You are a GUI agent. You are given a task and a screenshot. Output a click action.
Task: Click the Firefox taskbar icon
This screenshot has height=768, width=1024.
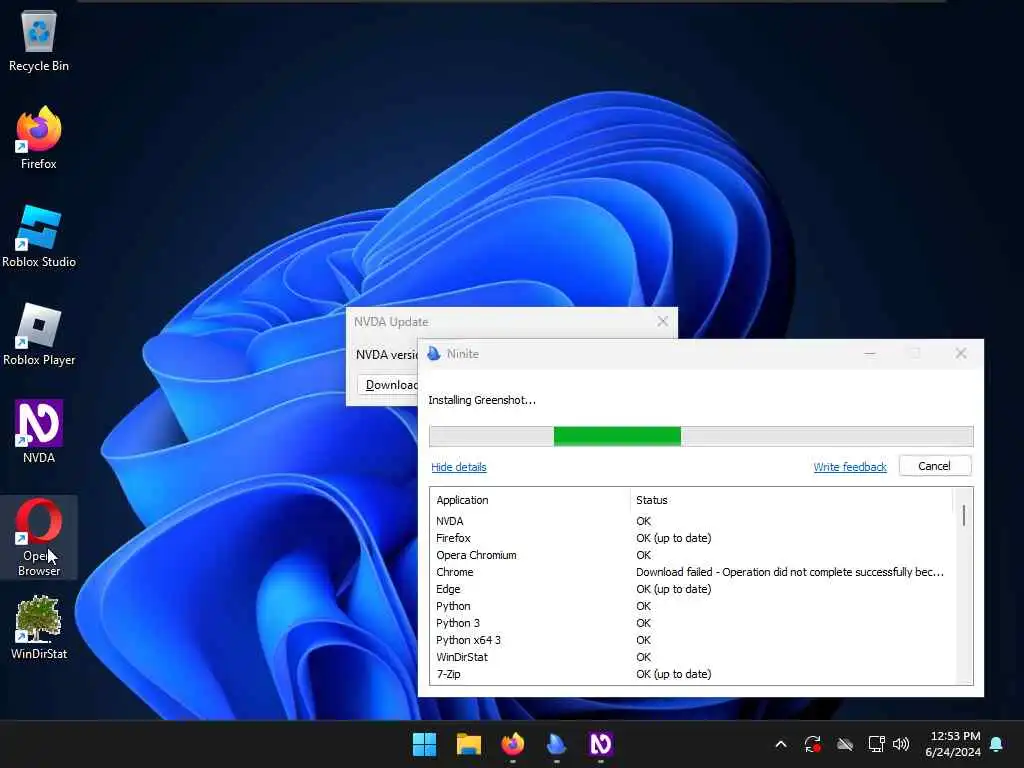(x=513, y=744)
